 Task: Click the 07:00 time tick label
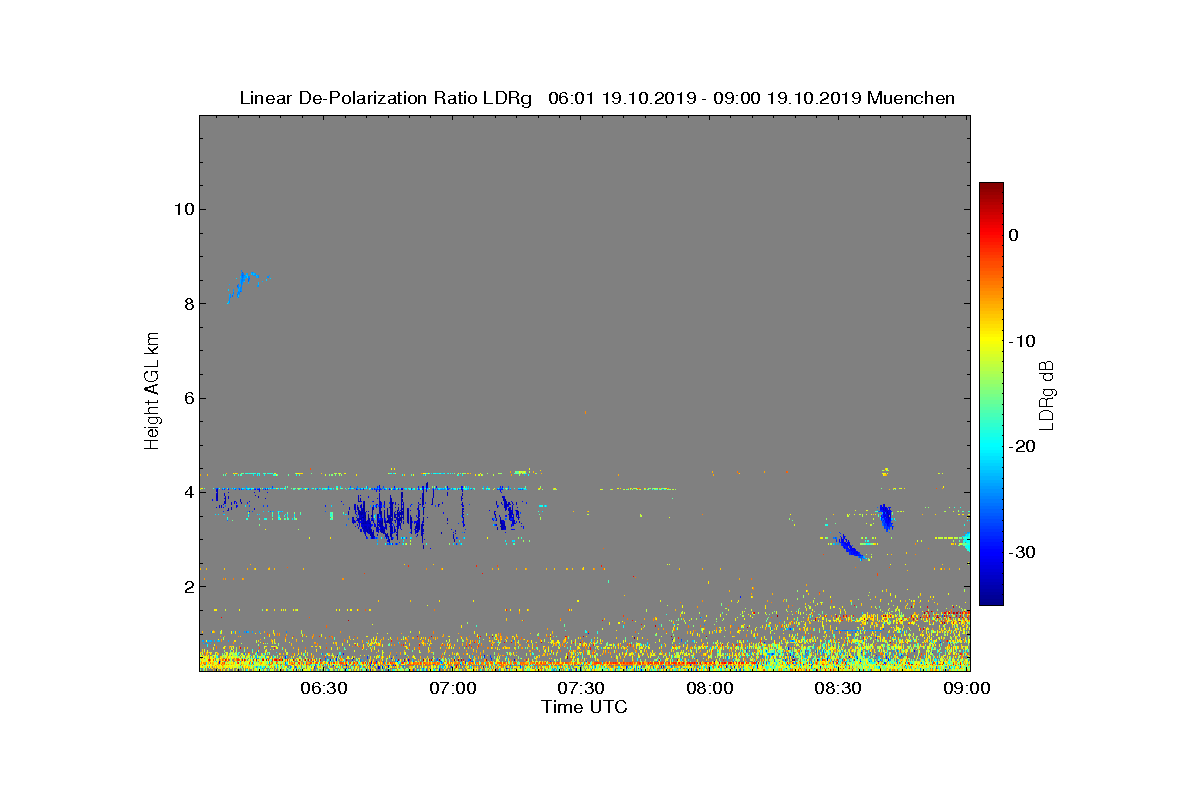[452, 688]
